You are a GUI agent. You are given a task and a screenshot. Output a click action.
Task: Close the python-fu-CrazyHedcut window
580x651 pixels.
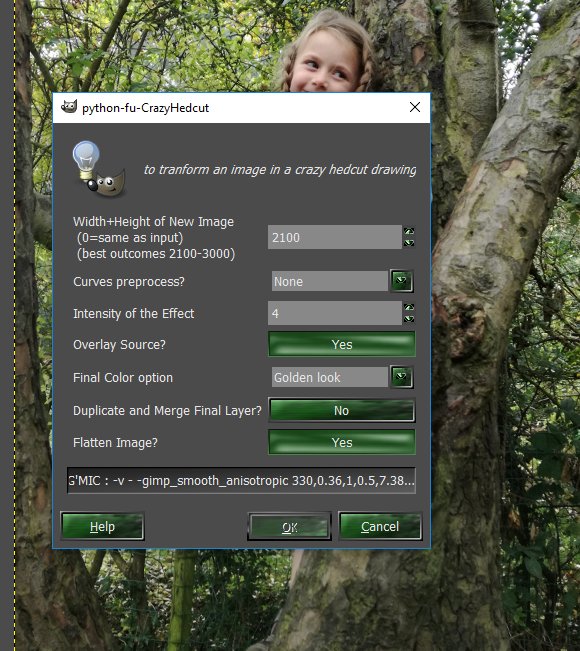[x=414, y=107]
